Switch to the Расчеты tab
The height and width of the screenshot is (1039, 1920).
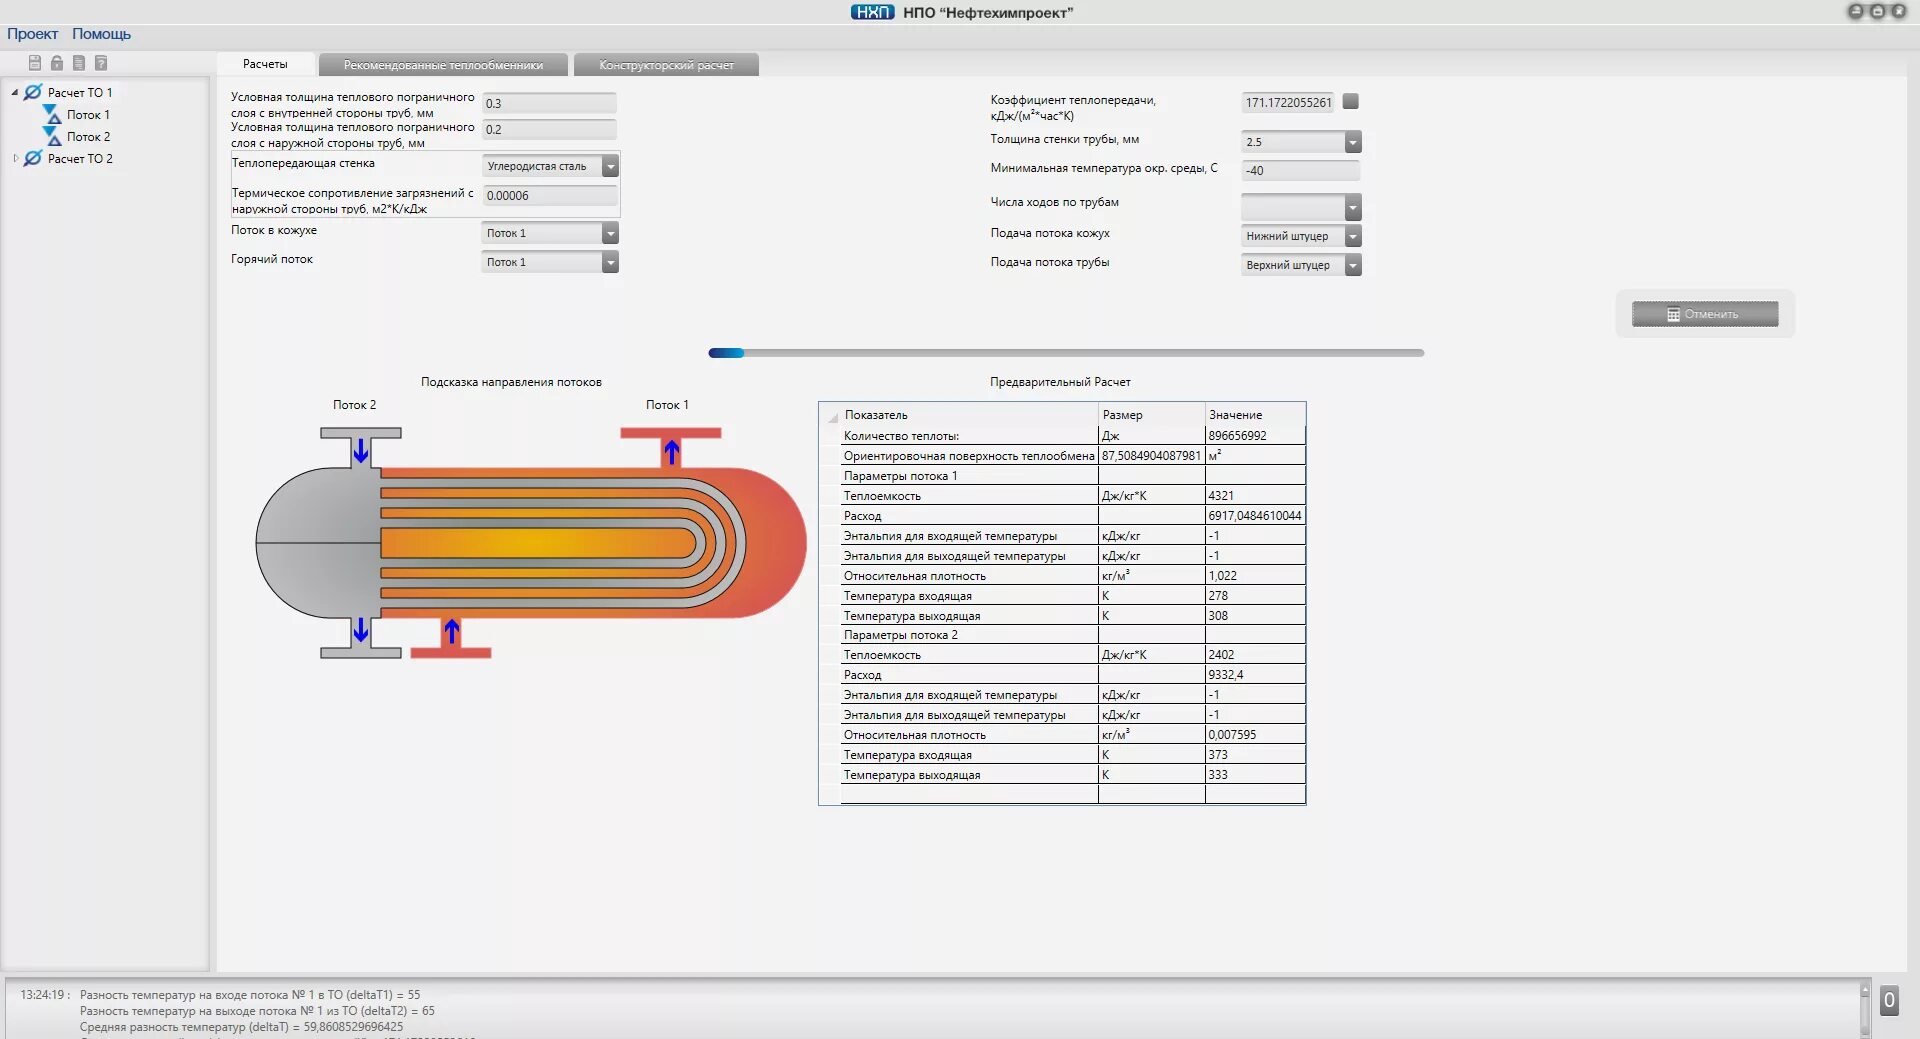265,64
